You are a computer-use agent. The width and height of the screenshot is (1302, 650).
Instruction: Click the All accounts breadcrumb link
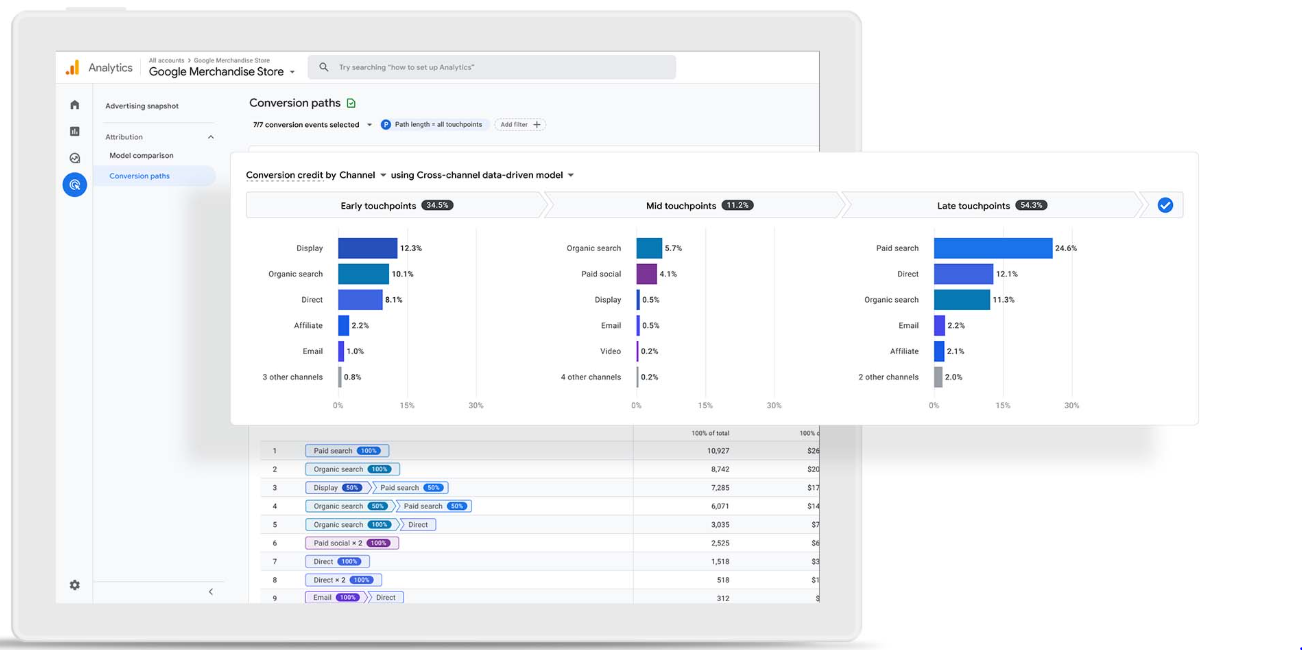point(166,60)
